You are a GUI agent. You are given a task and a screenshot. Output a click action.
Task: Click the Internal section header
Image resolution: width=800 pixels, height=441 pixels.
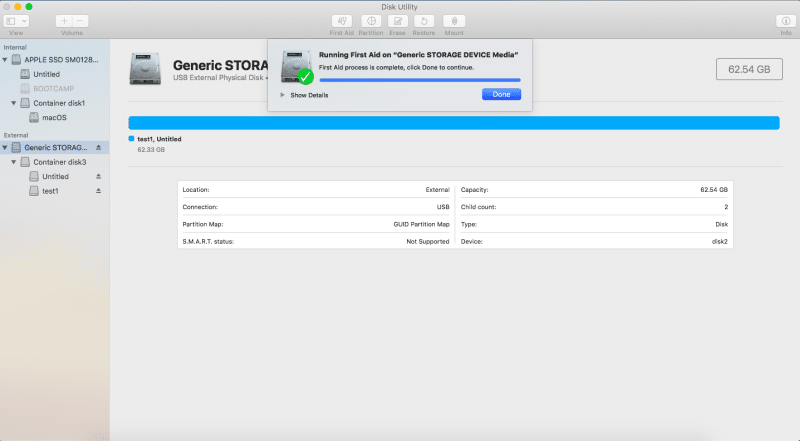[x=15, y=47]
